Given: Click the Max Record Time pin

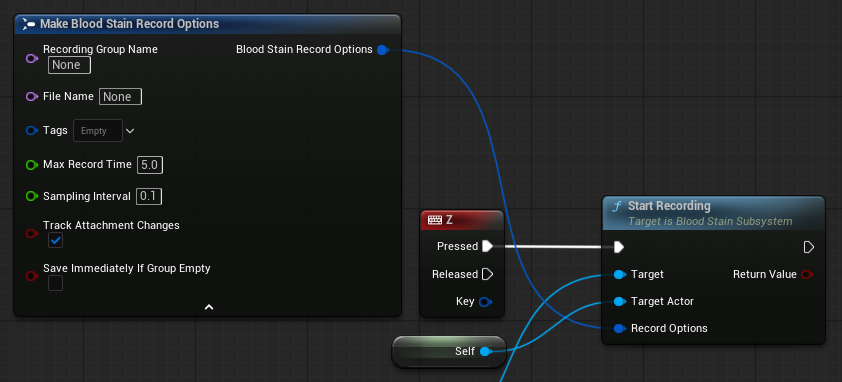Looking at the screenshot, I should click(x=32, y=164).
